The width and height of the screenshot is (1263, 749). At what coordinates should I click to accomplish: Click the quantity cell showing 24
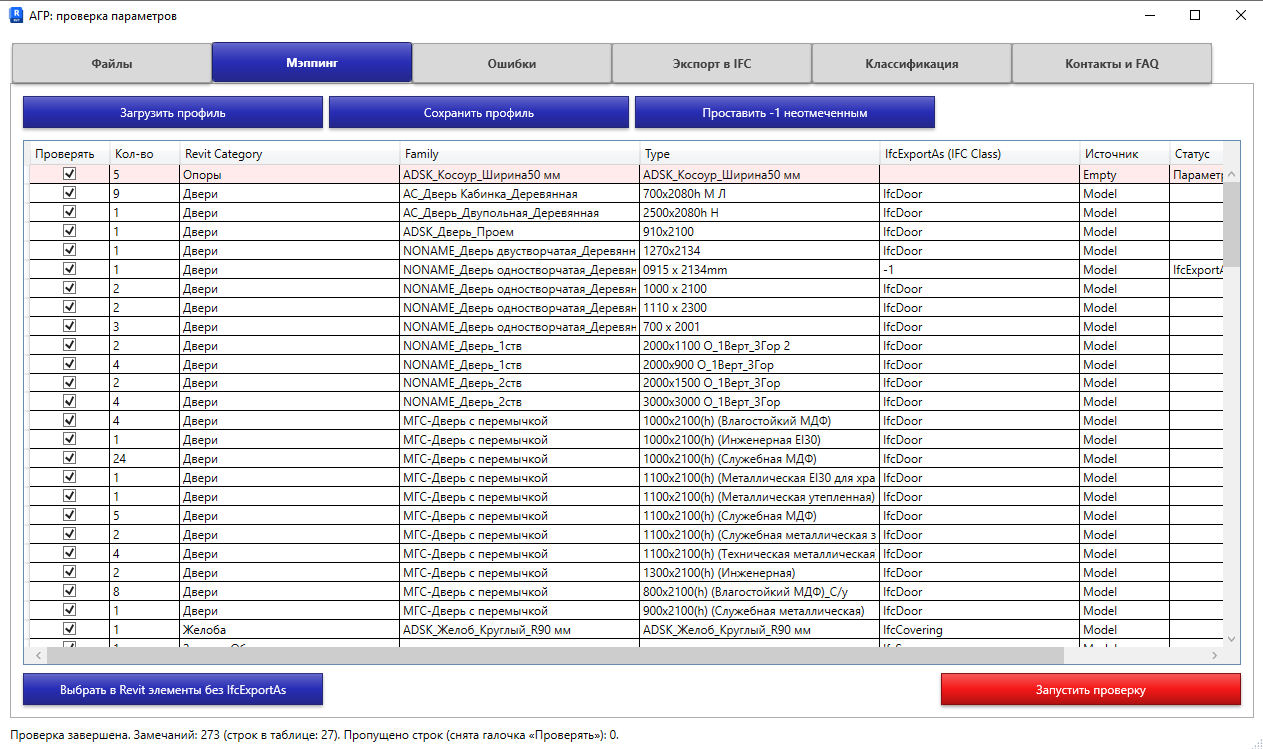click(x=145, y=459)
